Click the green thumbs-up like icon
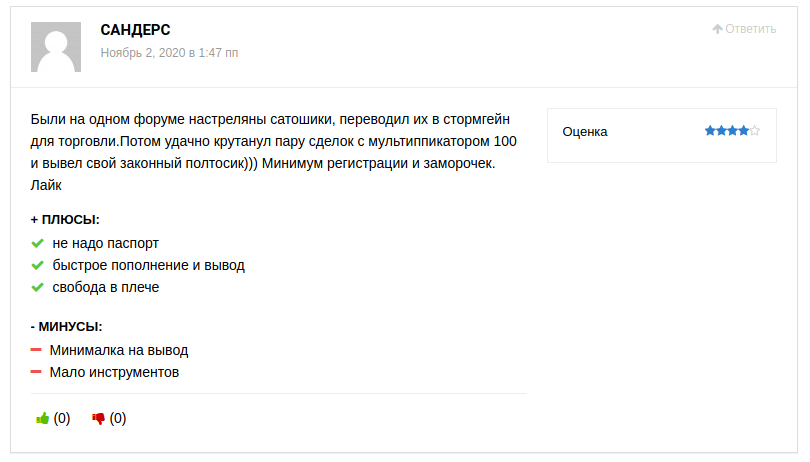The image size is (810, 462). [x=42, y=419]
